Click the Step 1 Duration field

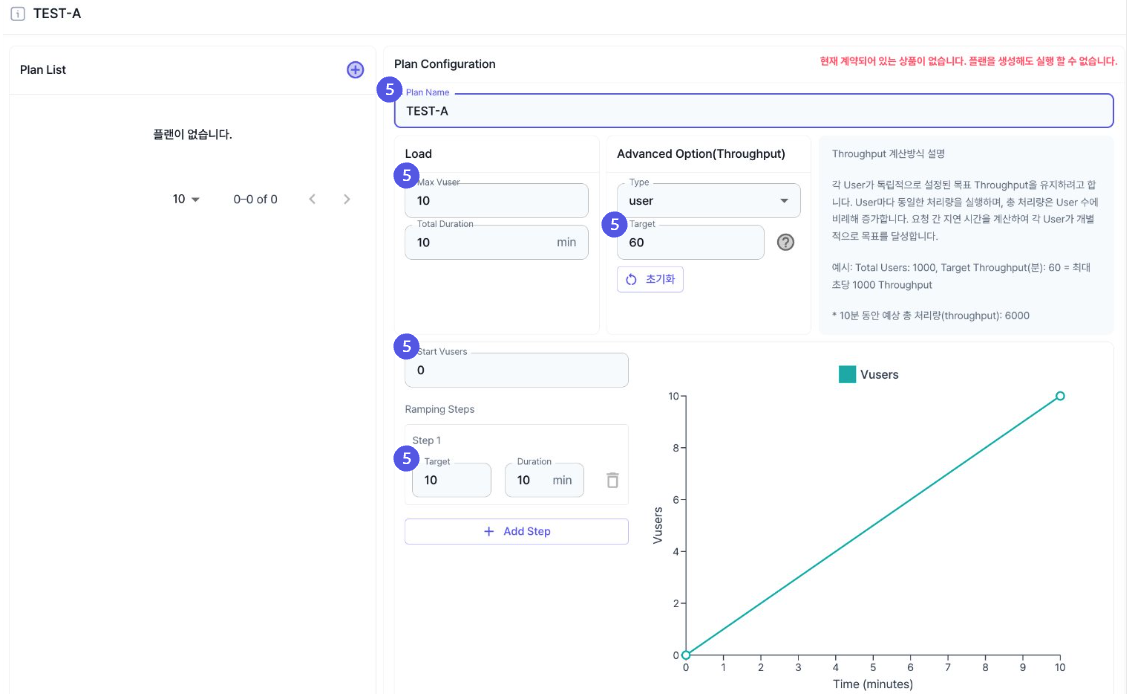(532, 480)
